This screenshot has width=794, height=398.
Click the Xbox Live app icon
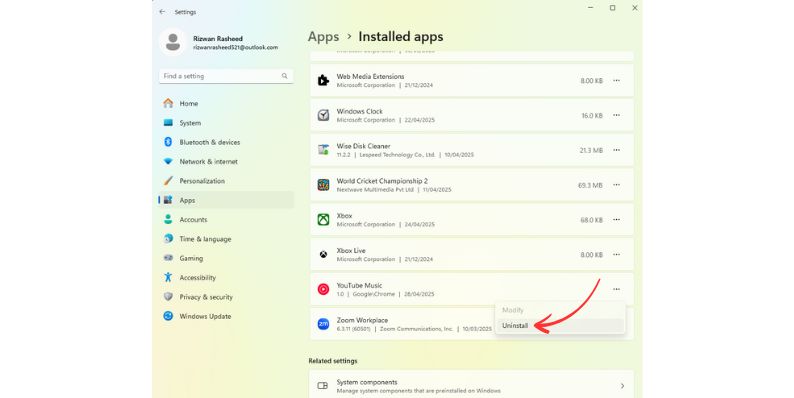323,254
